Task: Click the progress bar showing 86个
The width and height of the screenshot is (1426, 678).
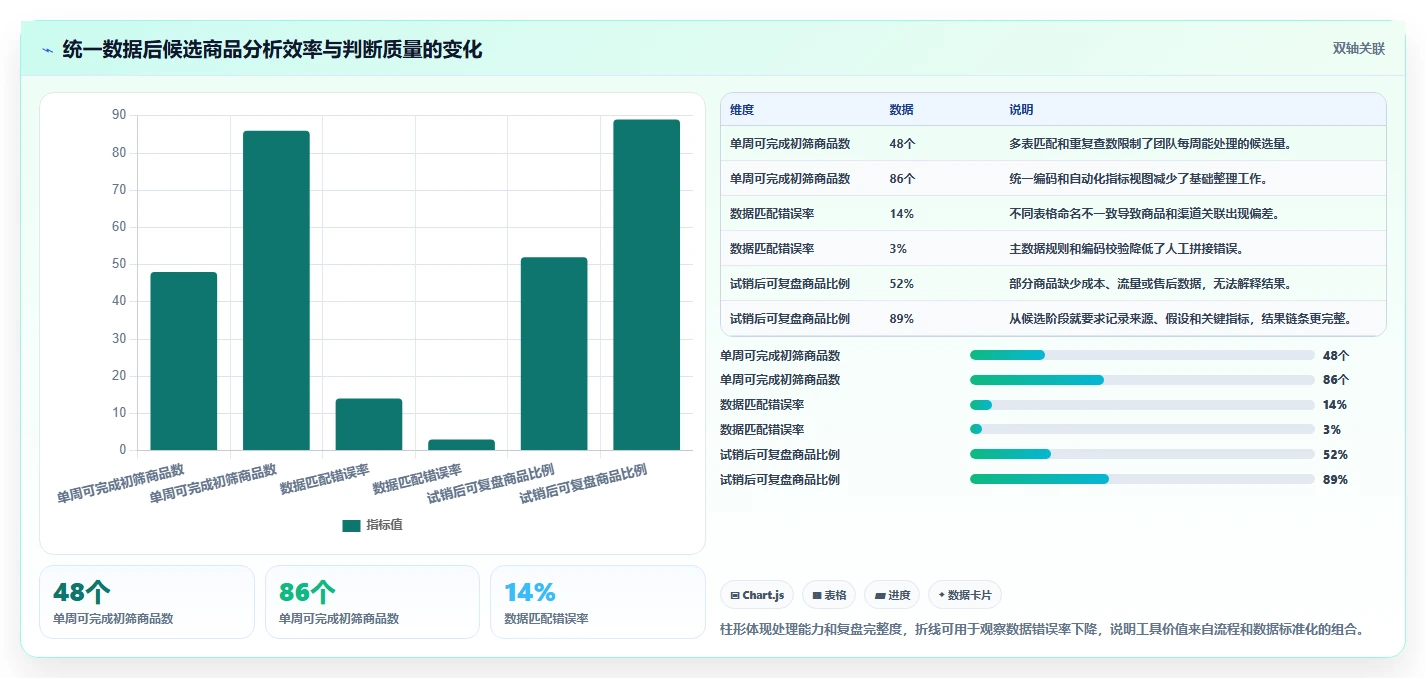Action: [1142, 380]
